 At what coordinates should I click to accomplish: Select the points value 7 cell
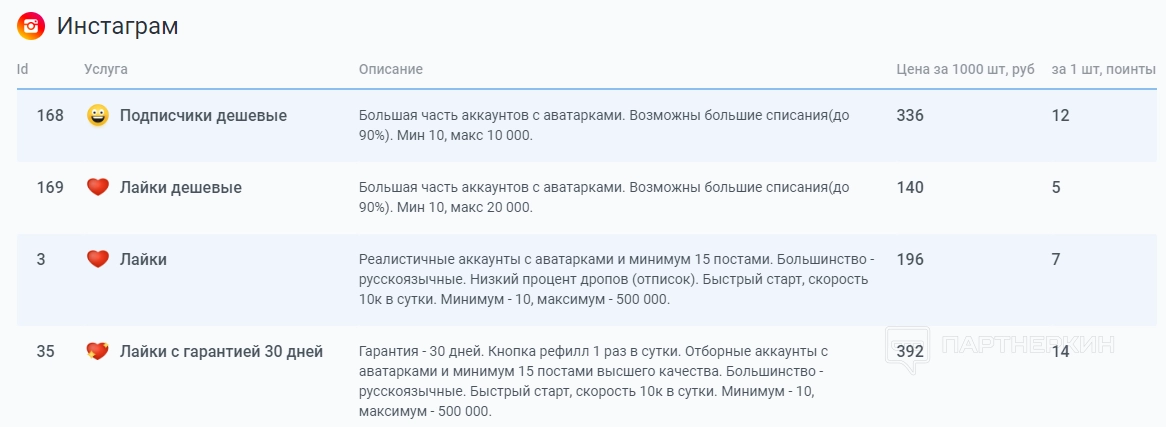(x=1055, y=260)
